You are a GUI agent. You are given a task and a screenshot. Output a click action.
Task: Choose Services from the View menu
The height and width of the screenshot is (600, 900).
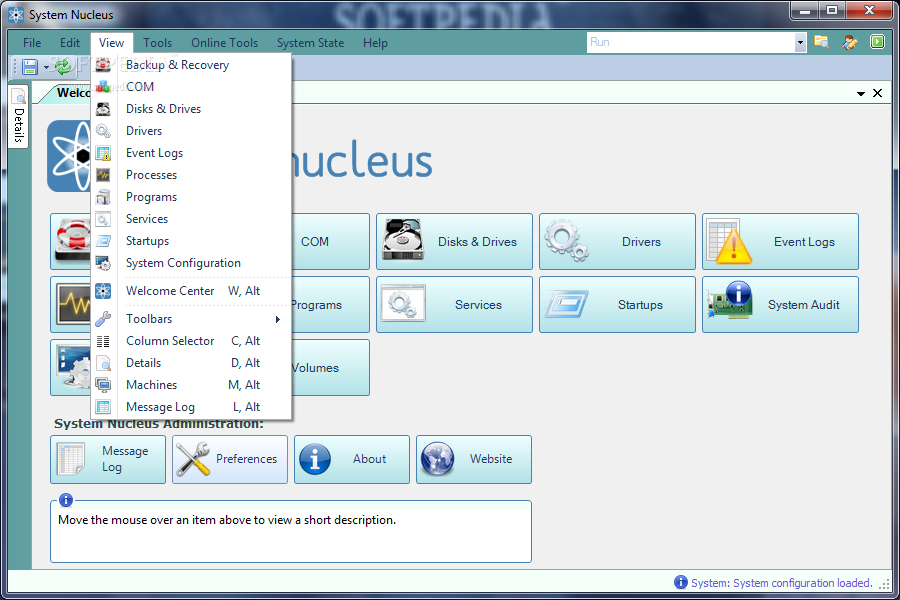191,219
